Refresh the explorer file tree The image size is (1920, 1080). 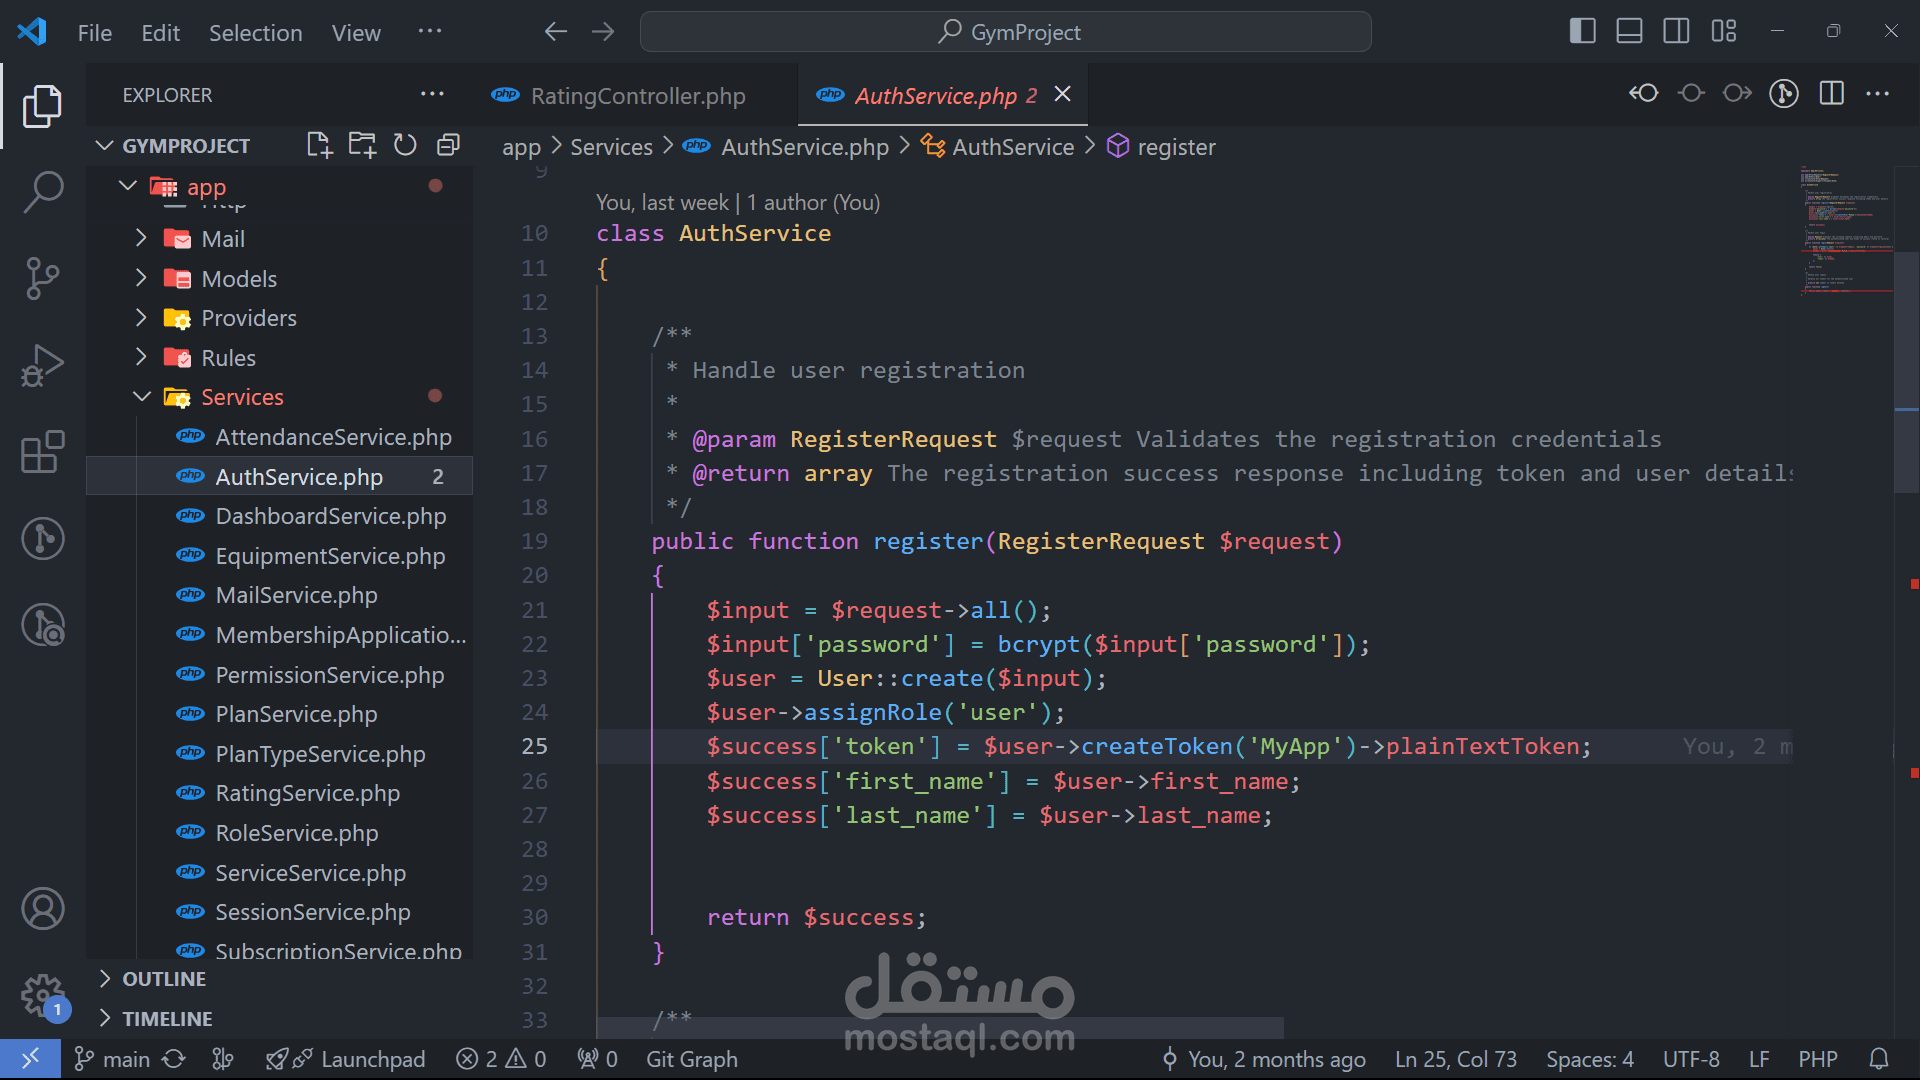(405, 145)
